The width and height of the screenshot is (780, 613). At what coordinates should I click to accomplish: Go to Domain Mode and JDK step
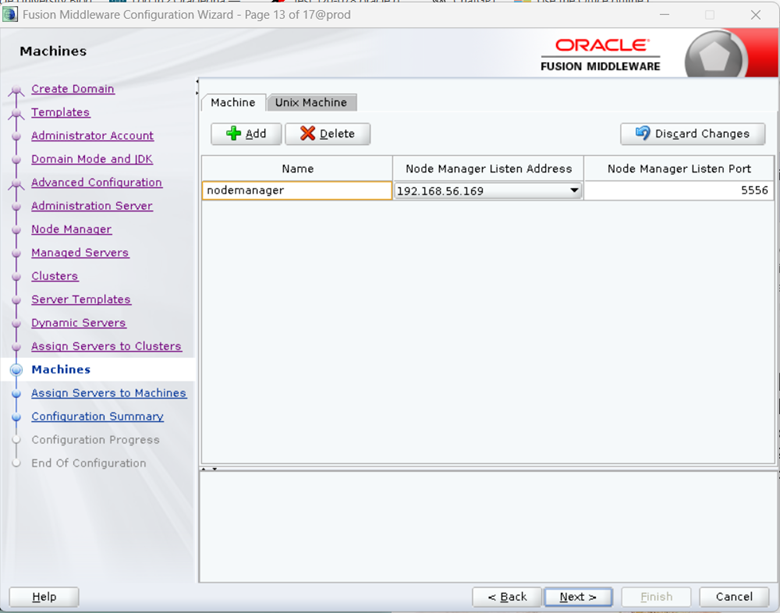coord(92,159)
